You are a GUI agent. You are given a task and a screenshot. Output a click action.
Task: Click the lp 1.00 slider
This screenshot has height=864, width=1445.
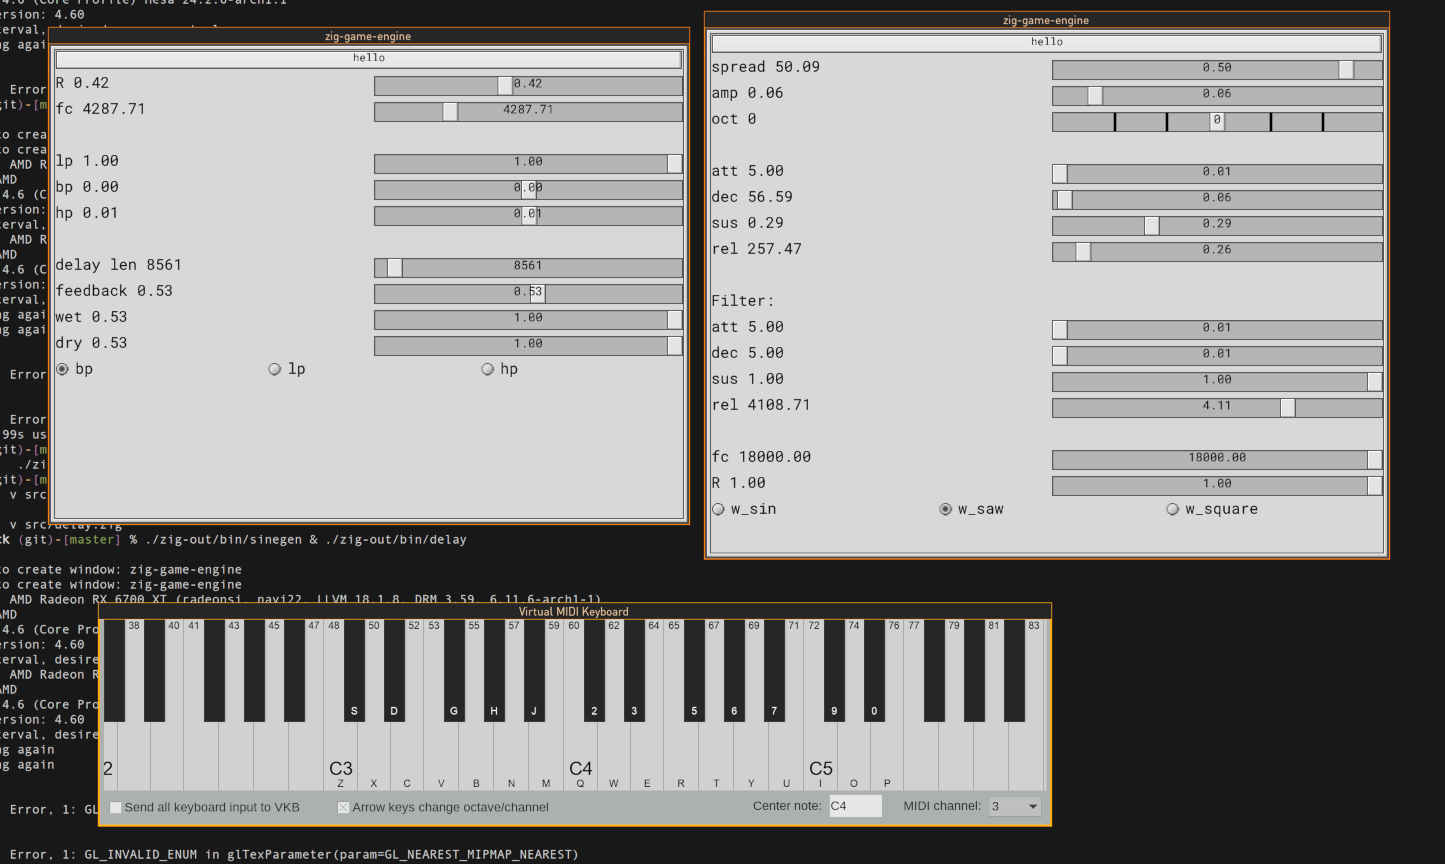(528, 163)
